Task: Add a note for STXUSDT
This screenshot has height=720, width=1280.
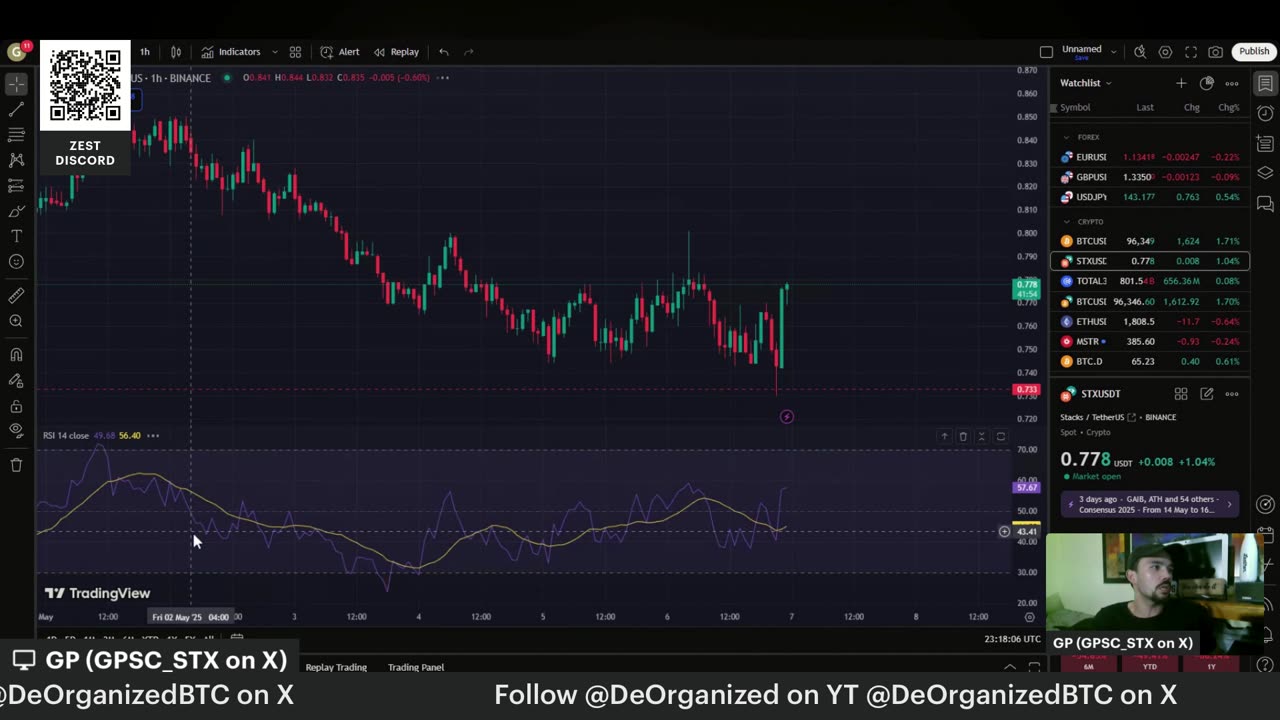Action: click(1207, 394)
